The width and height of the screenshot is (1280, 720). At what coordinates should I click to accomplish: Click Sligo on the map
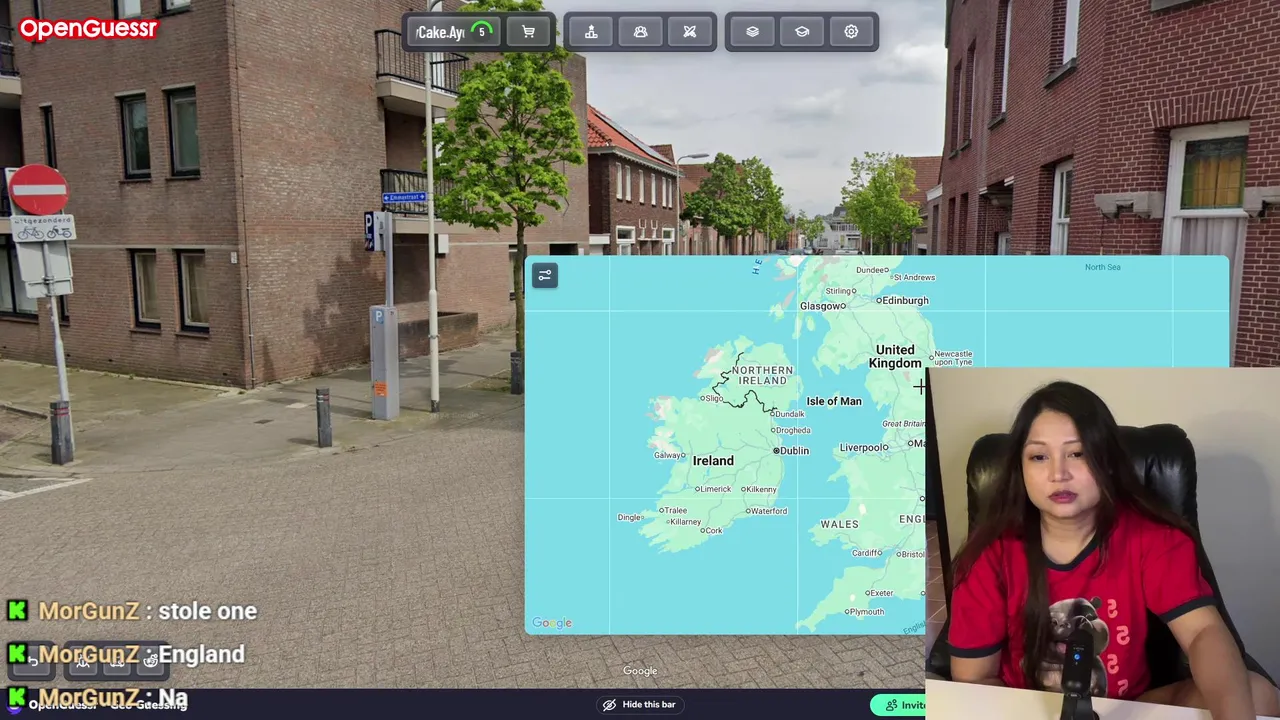tap(712, 398)
